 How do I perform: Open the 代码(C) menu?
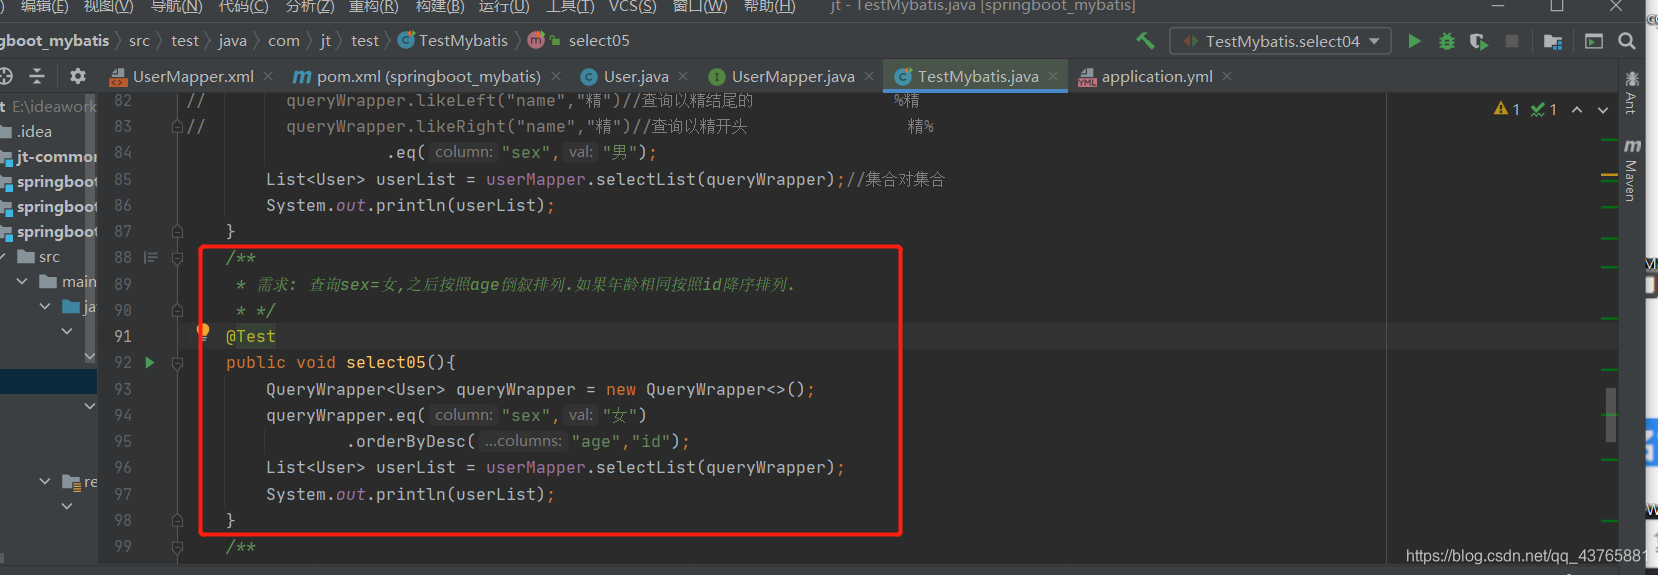click(243, 6)
